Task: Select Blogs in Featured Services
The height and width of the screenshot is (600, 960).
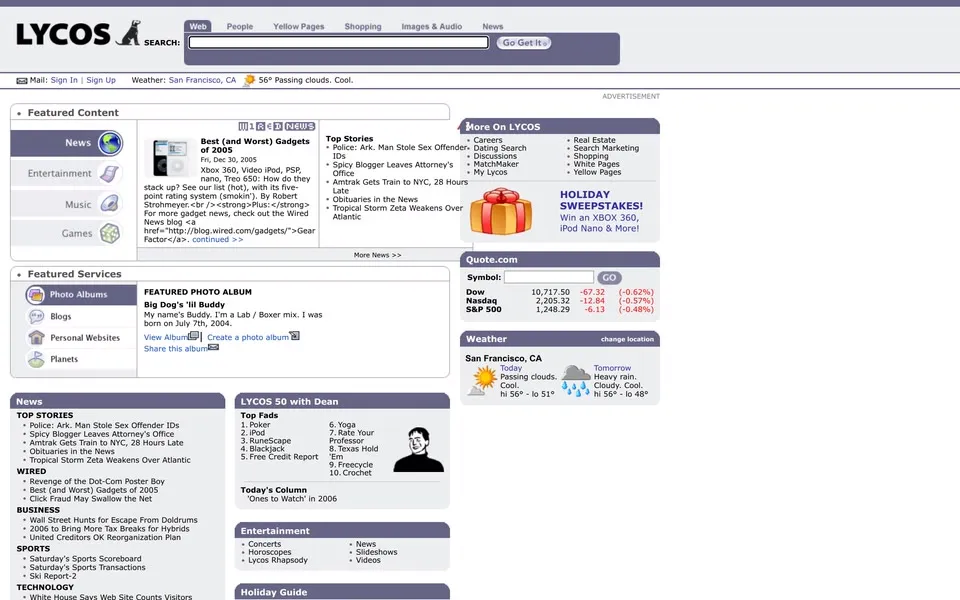Action: coord(61,316)
